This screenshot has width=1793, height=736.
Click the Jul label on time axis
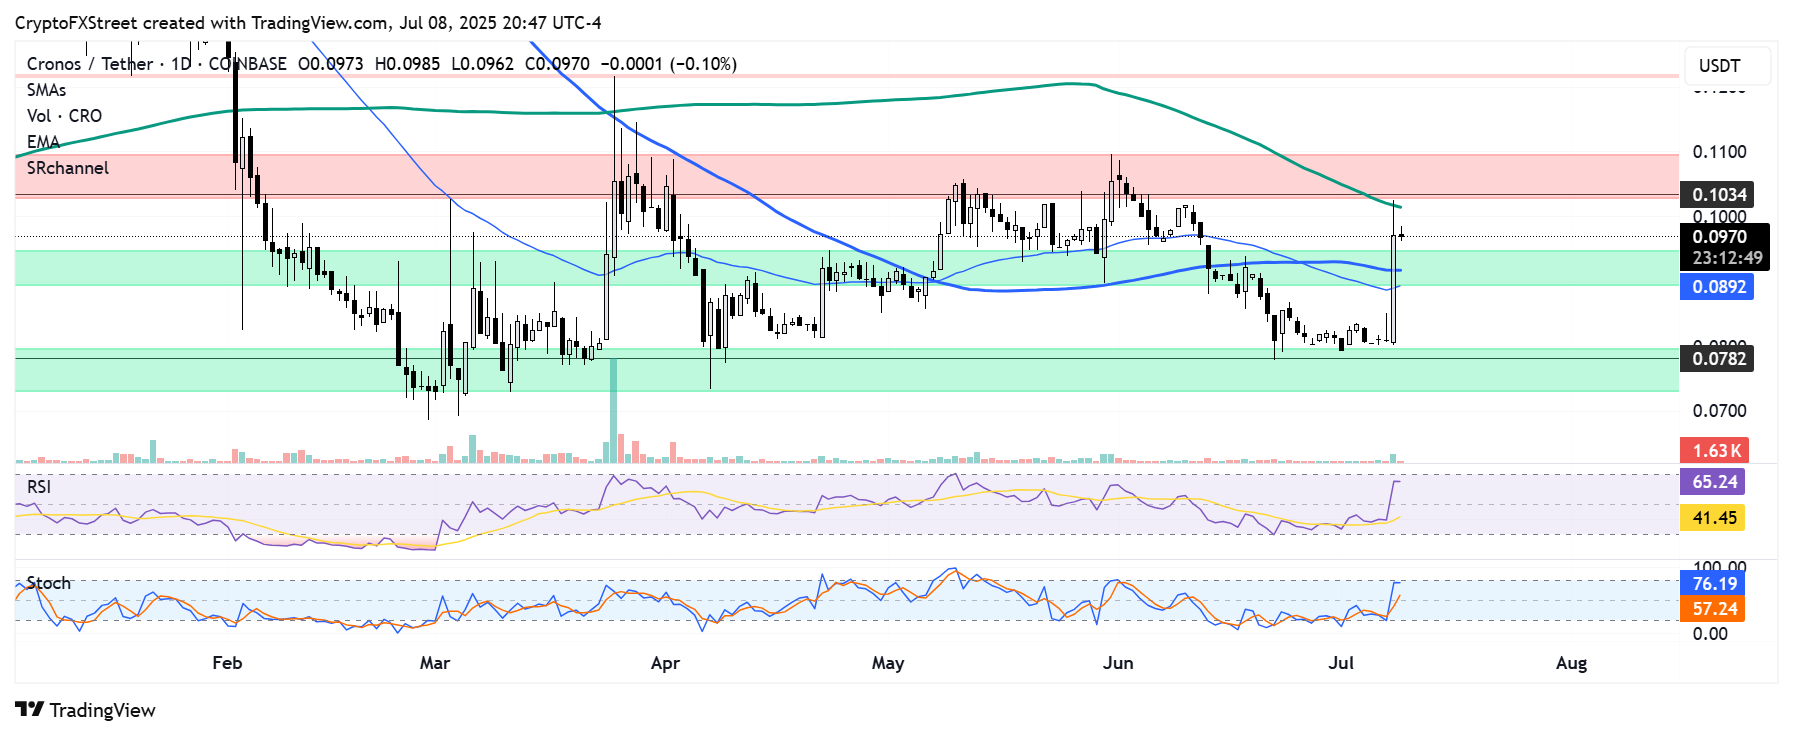pos(1341,663)
